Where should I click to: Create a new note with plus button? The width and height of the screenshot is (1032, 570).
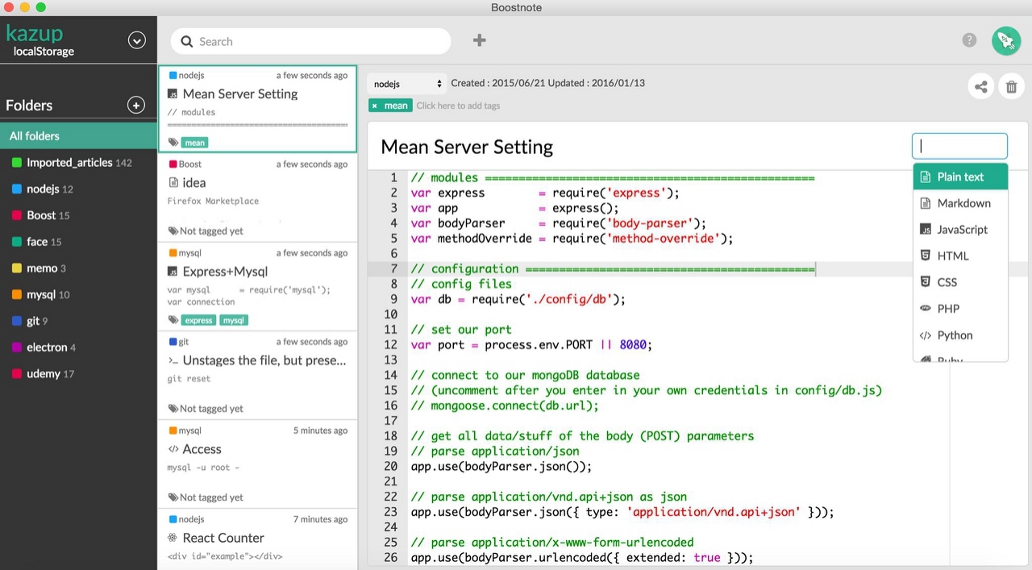click(x=479, y=40)
